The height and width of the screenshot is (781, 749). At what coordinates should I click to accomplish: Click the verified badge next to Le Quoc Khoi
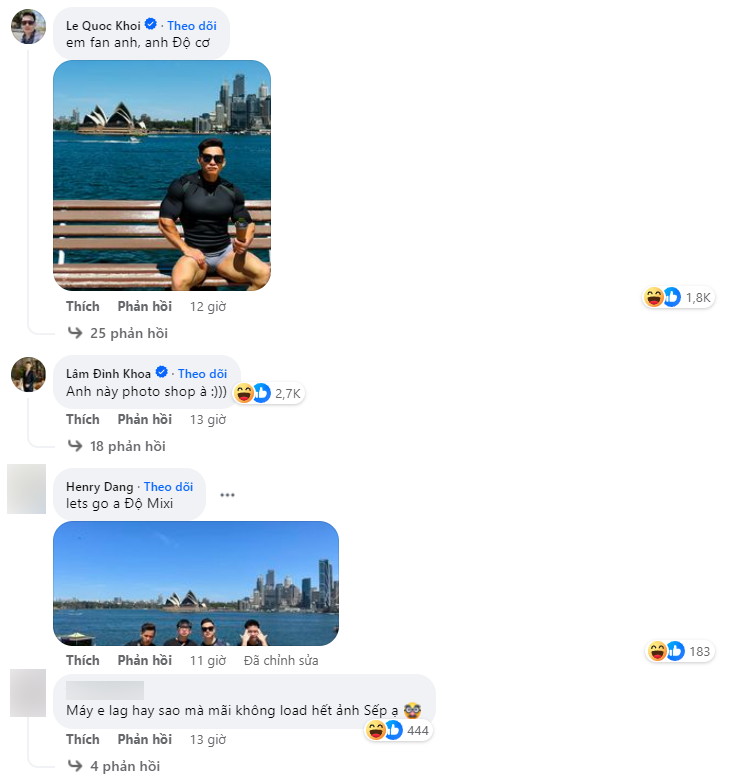pos(150,24)
